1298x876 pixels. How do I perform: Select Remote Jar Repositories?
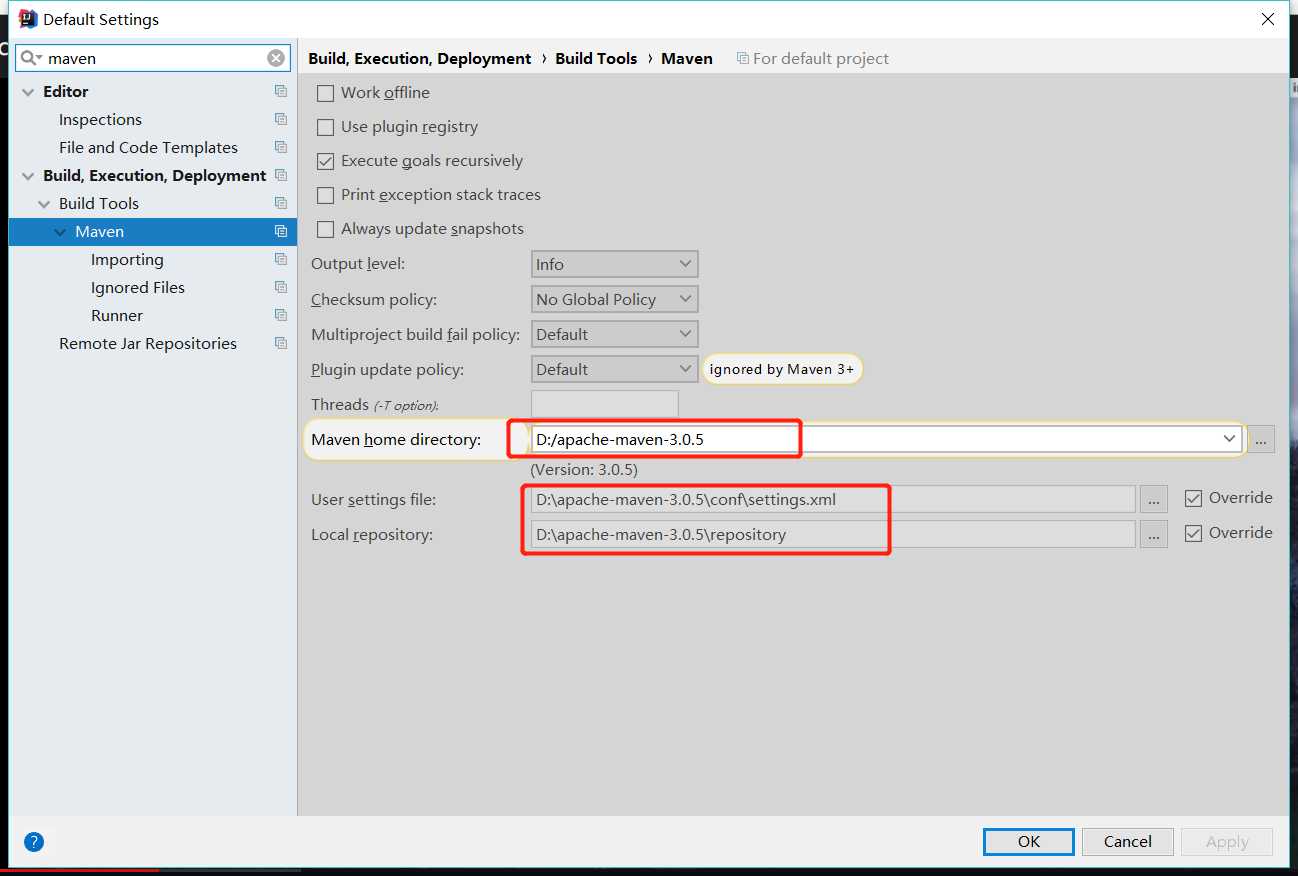tap(148, 343)
